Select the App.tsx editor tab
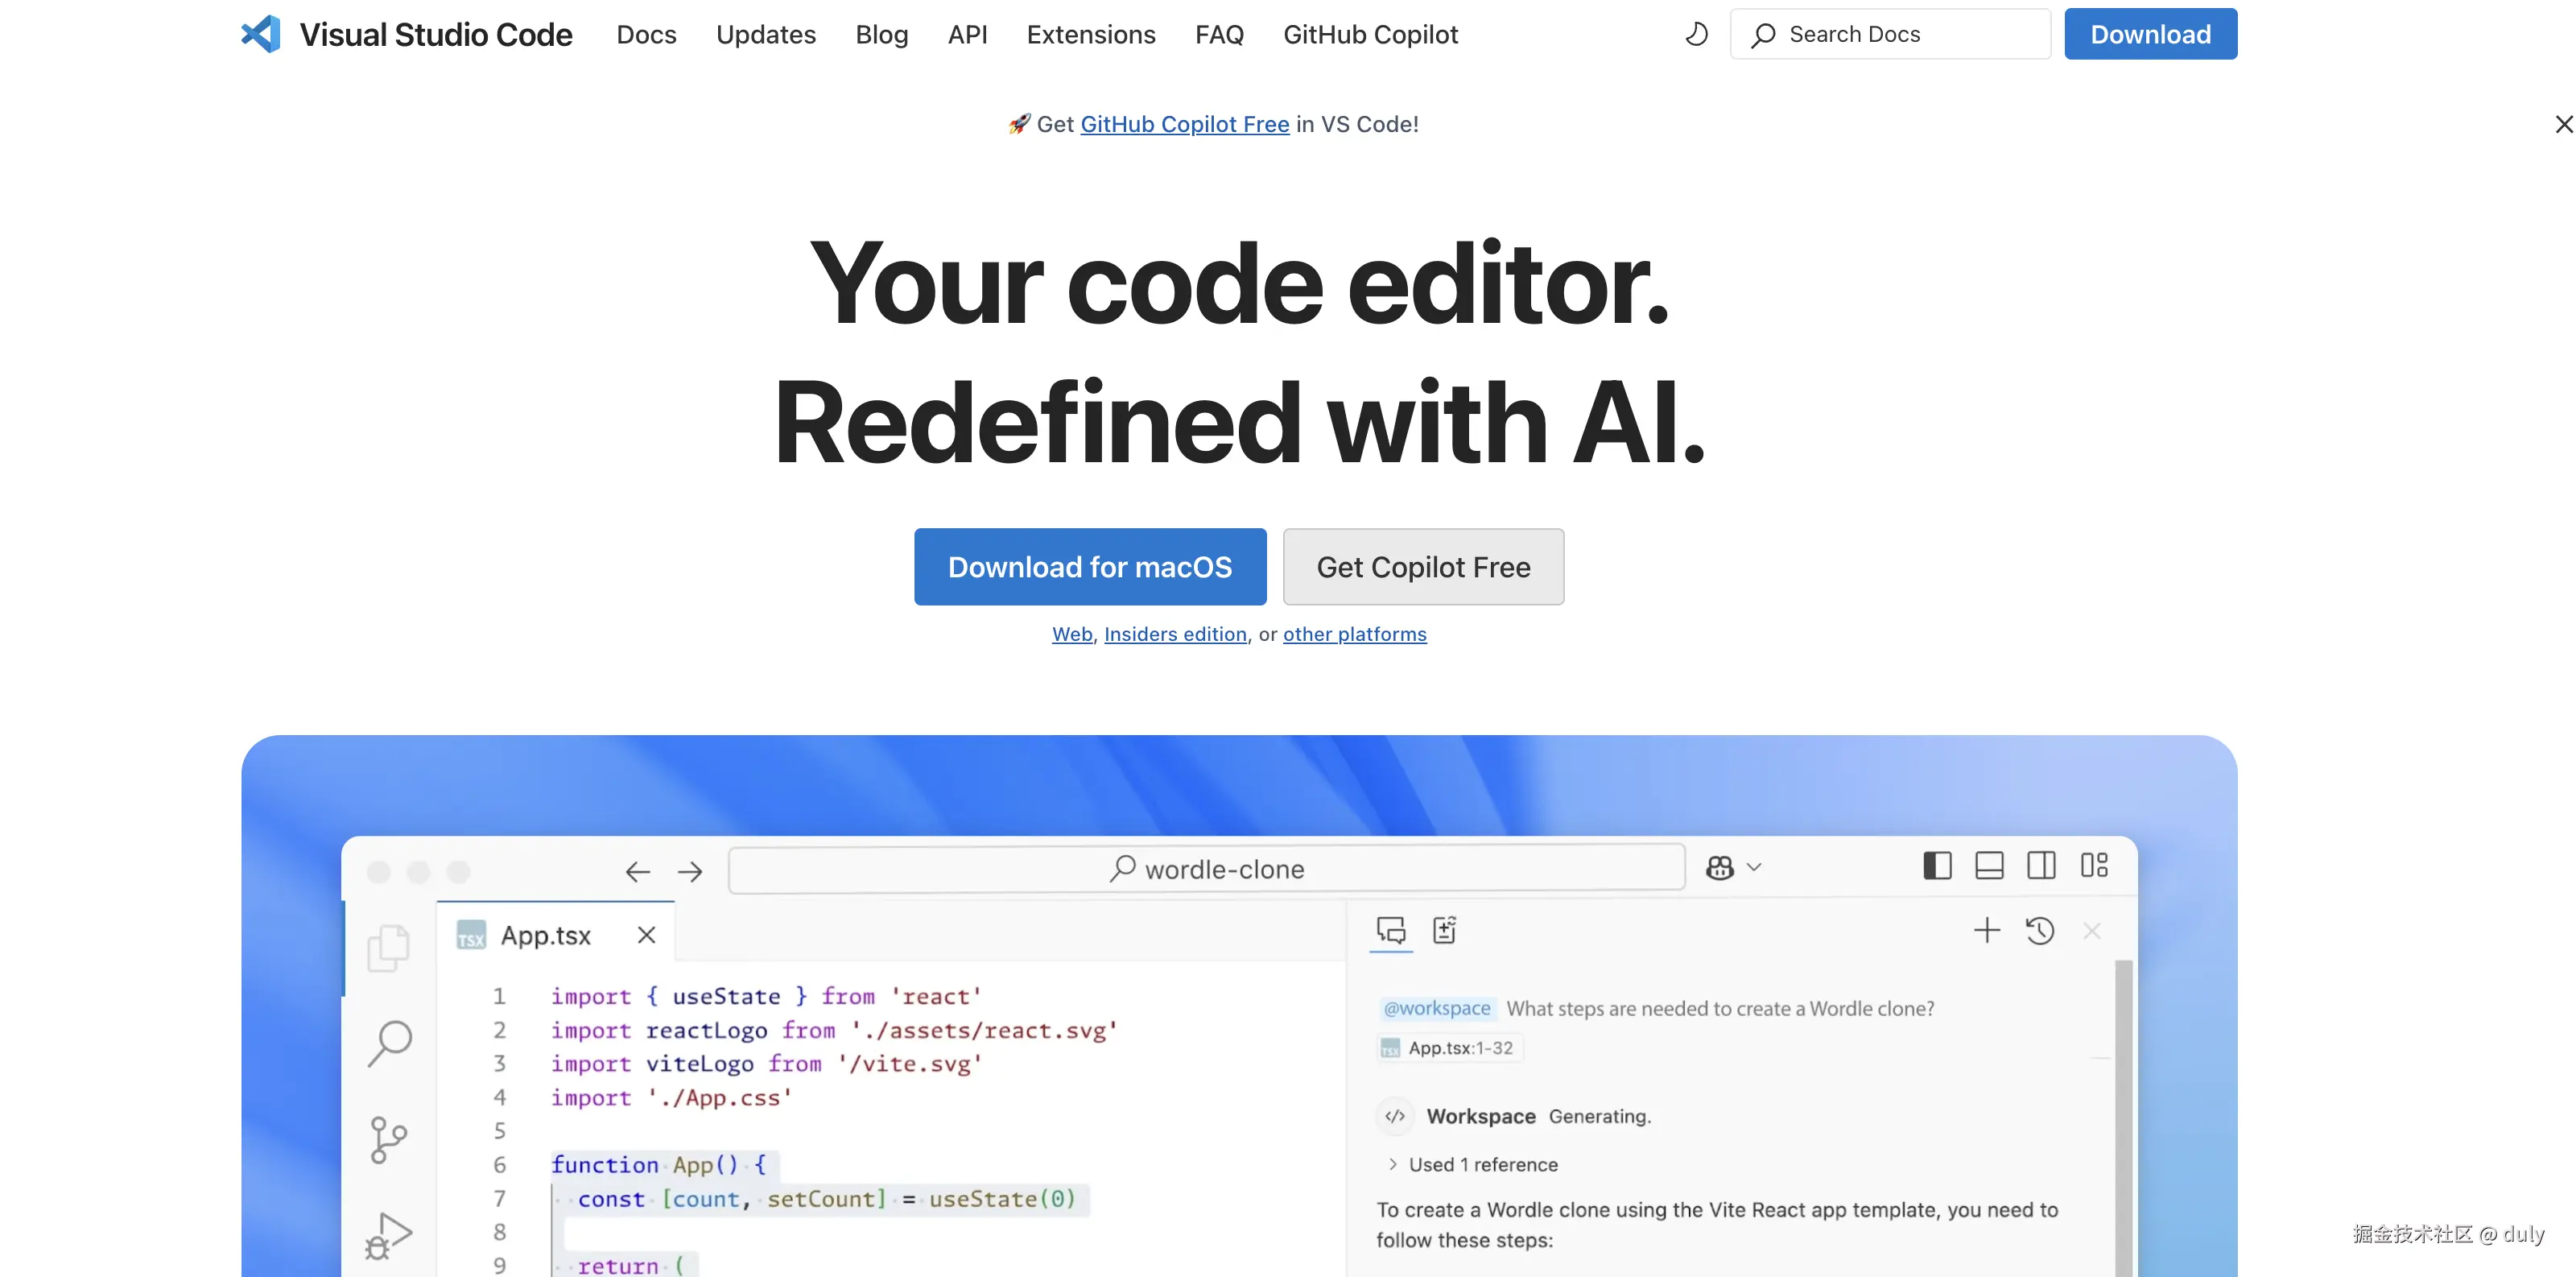 (x=545, y=935)
